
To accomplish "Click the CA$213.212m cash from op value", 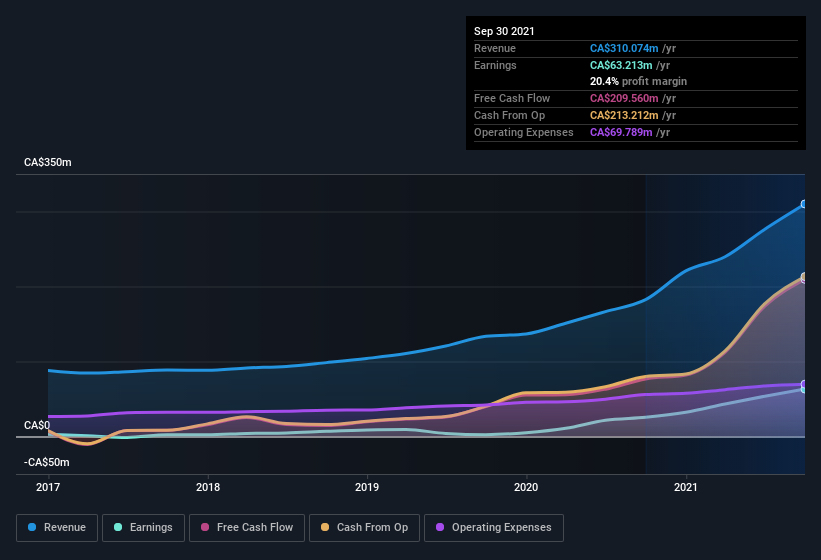I will tap(624, 115).
